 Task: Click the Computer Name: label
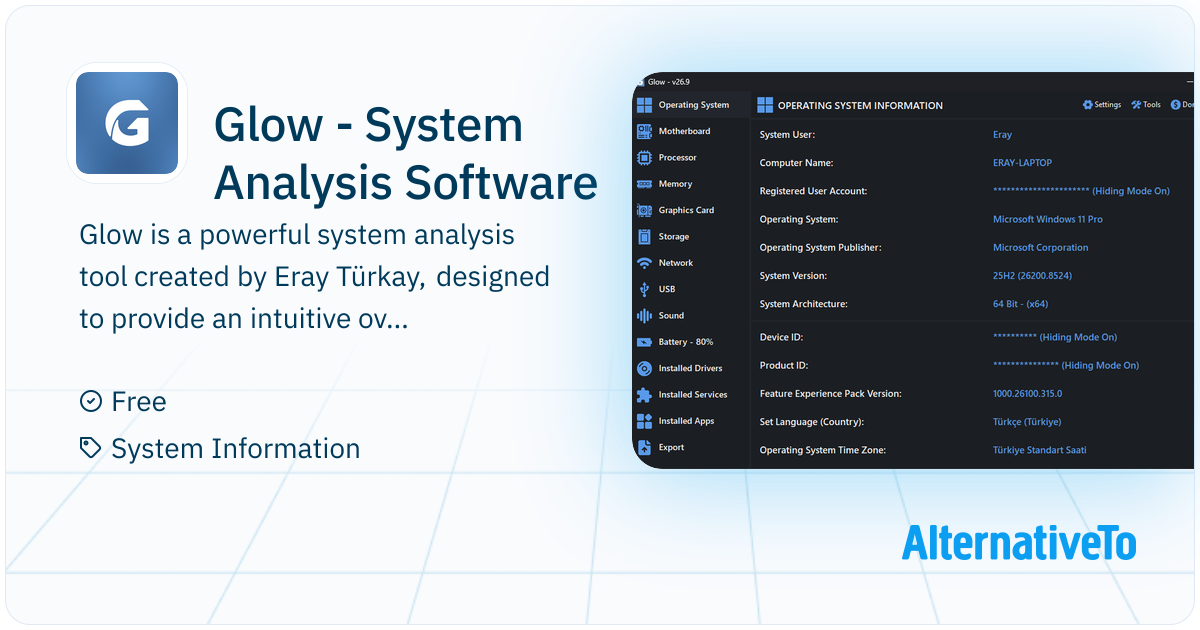796,163
